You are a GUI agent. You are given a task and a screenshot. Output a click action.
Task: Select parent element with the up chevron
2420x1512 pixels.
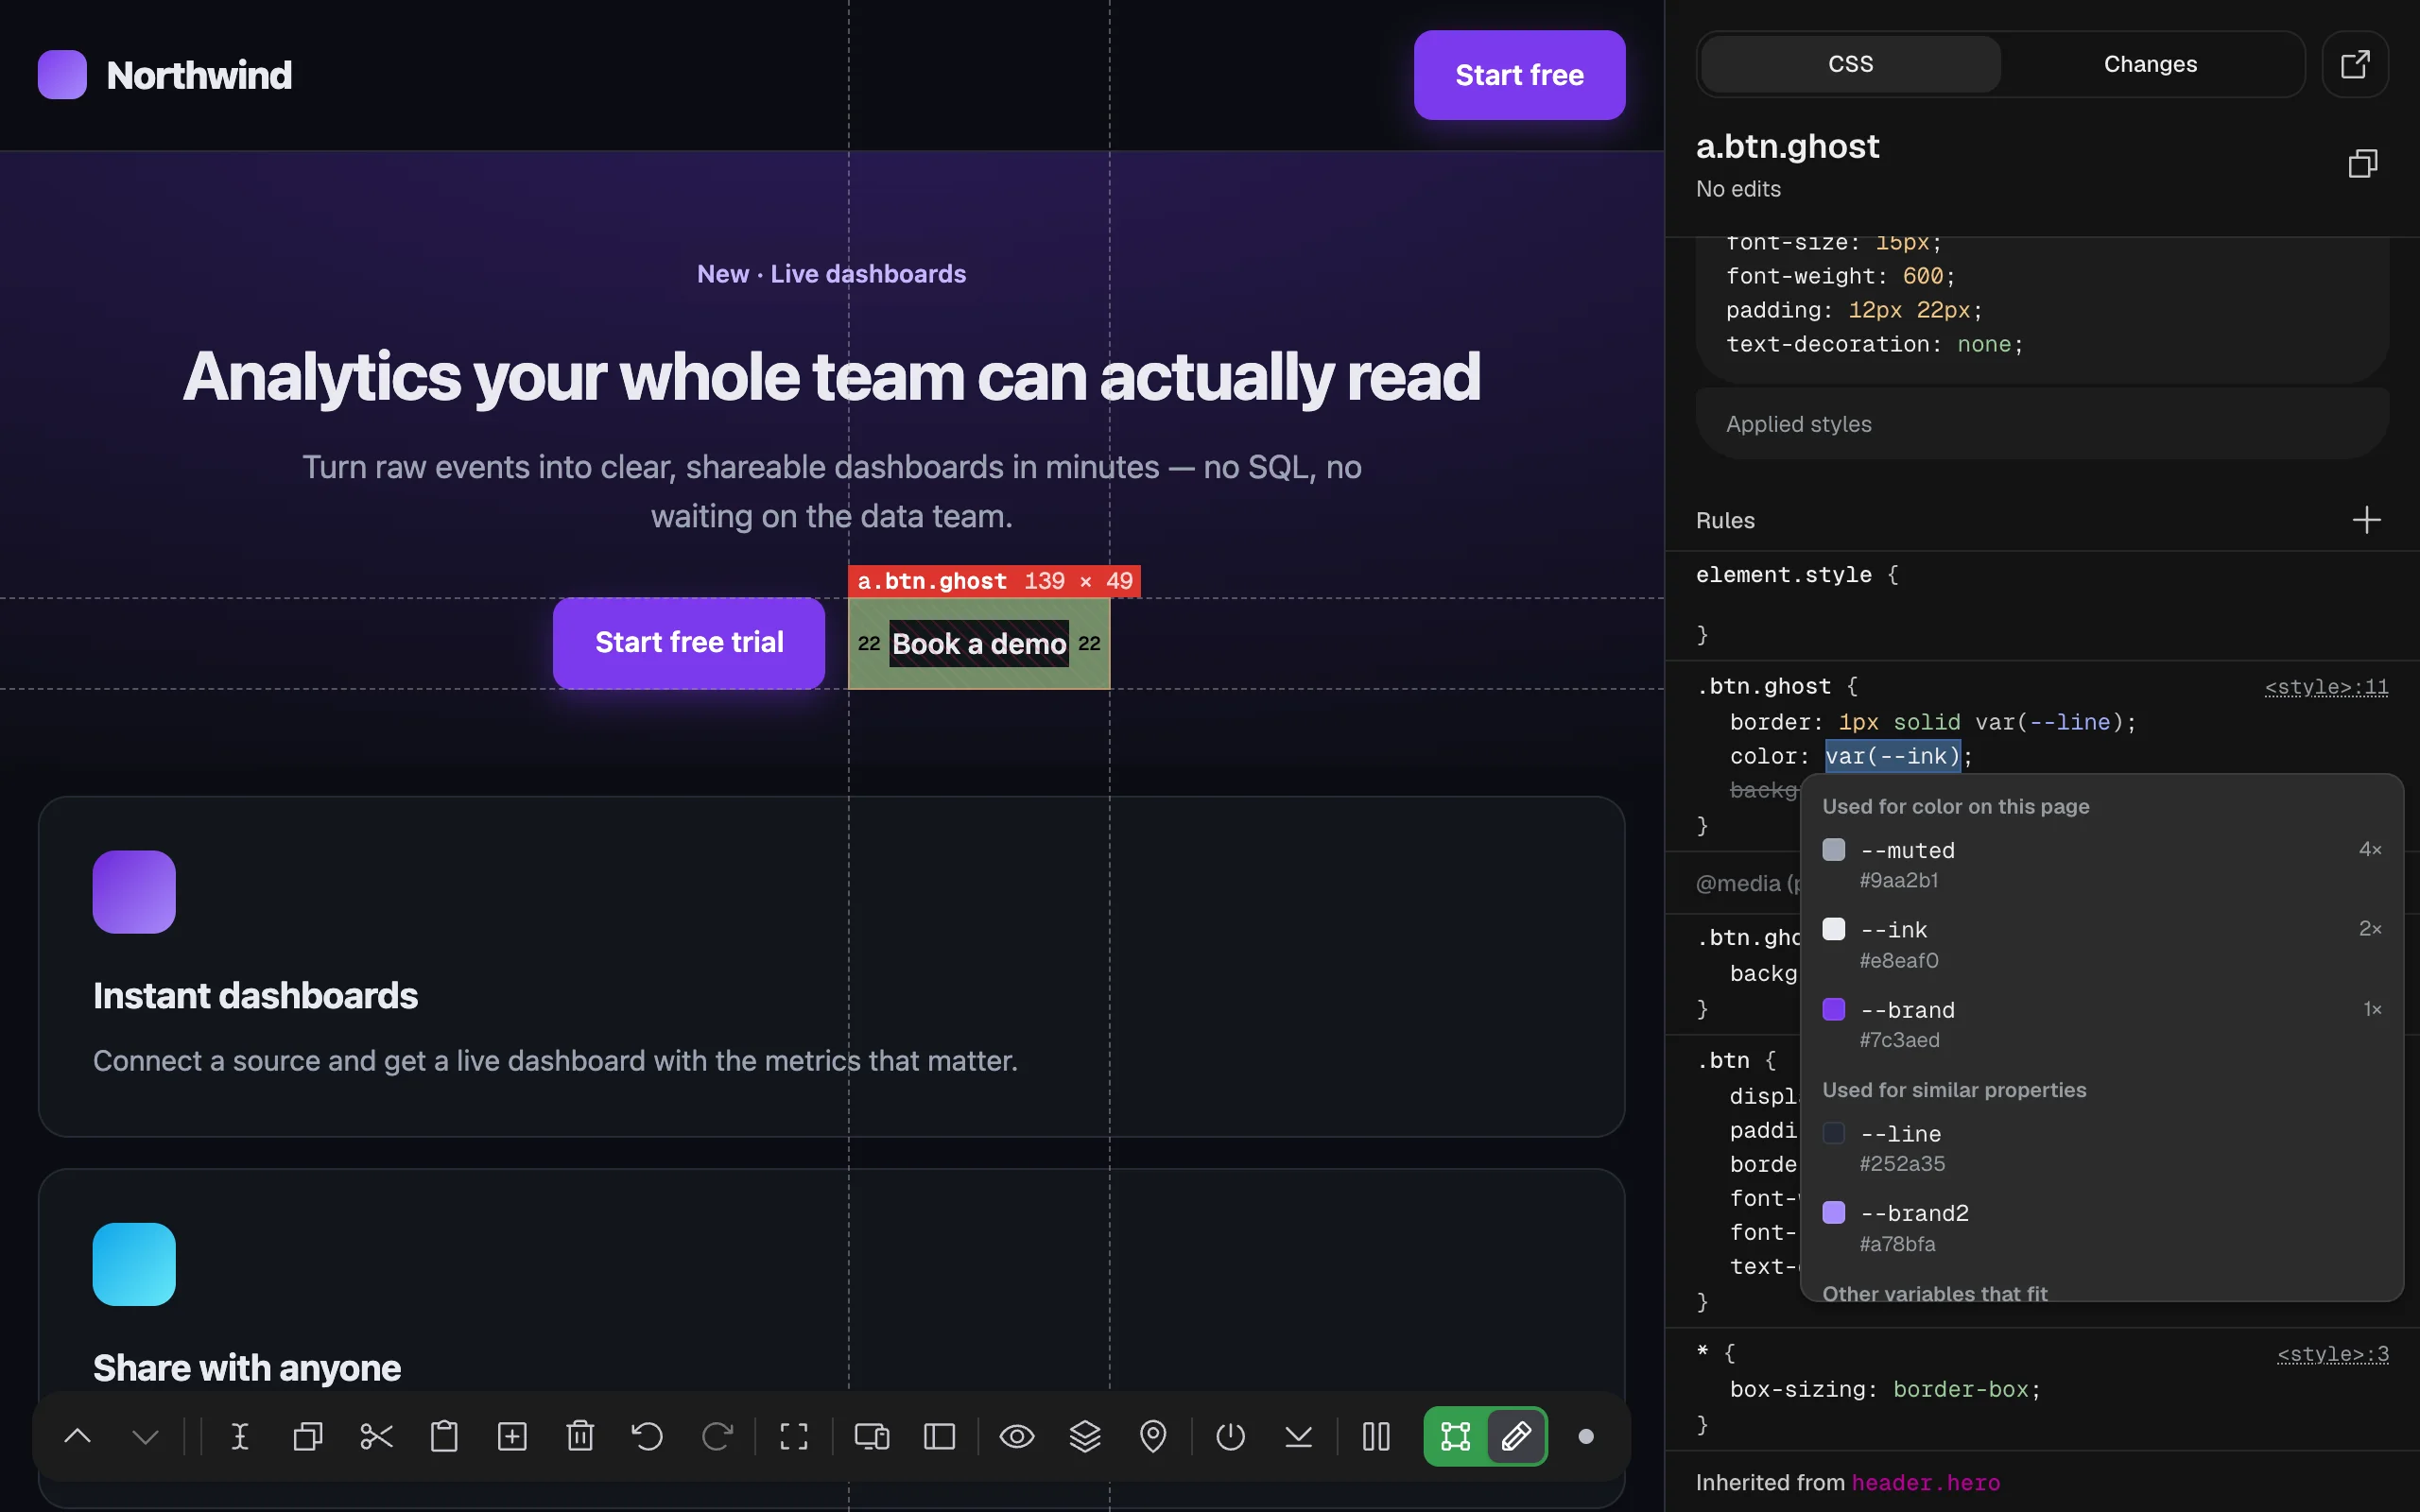[x=78, y=1437]
